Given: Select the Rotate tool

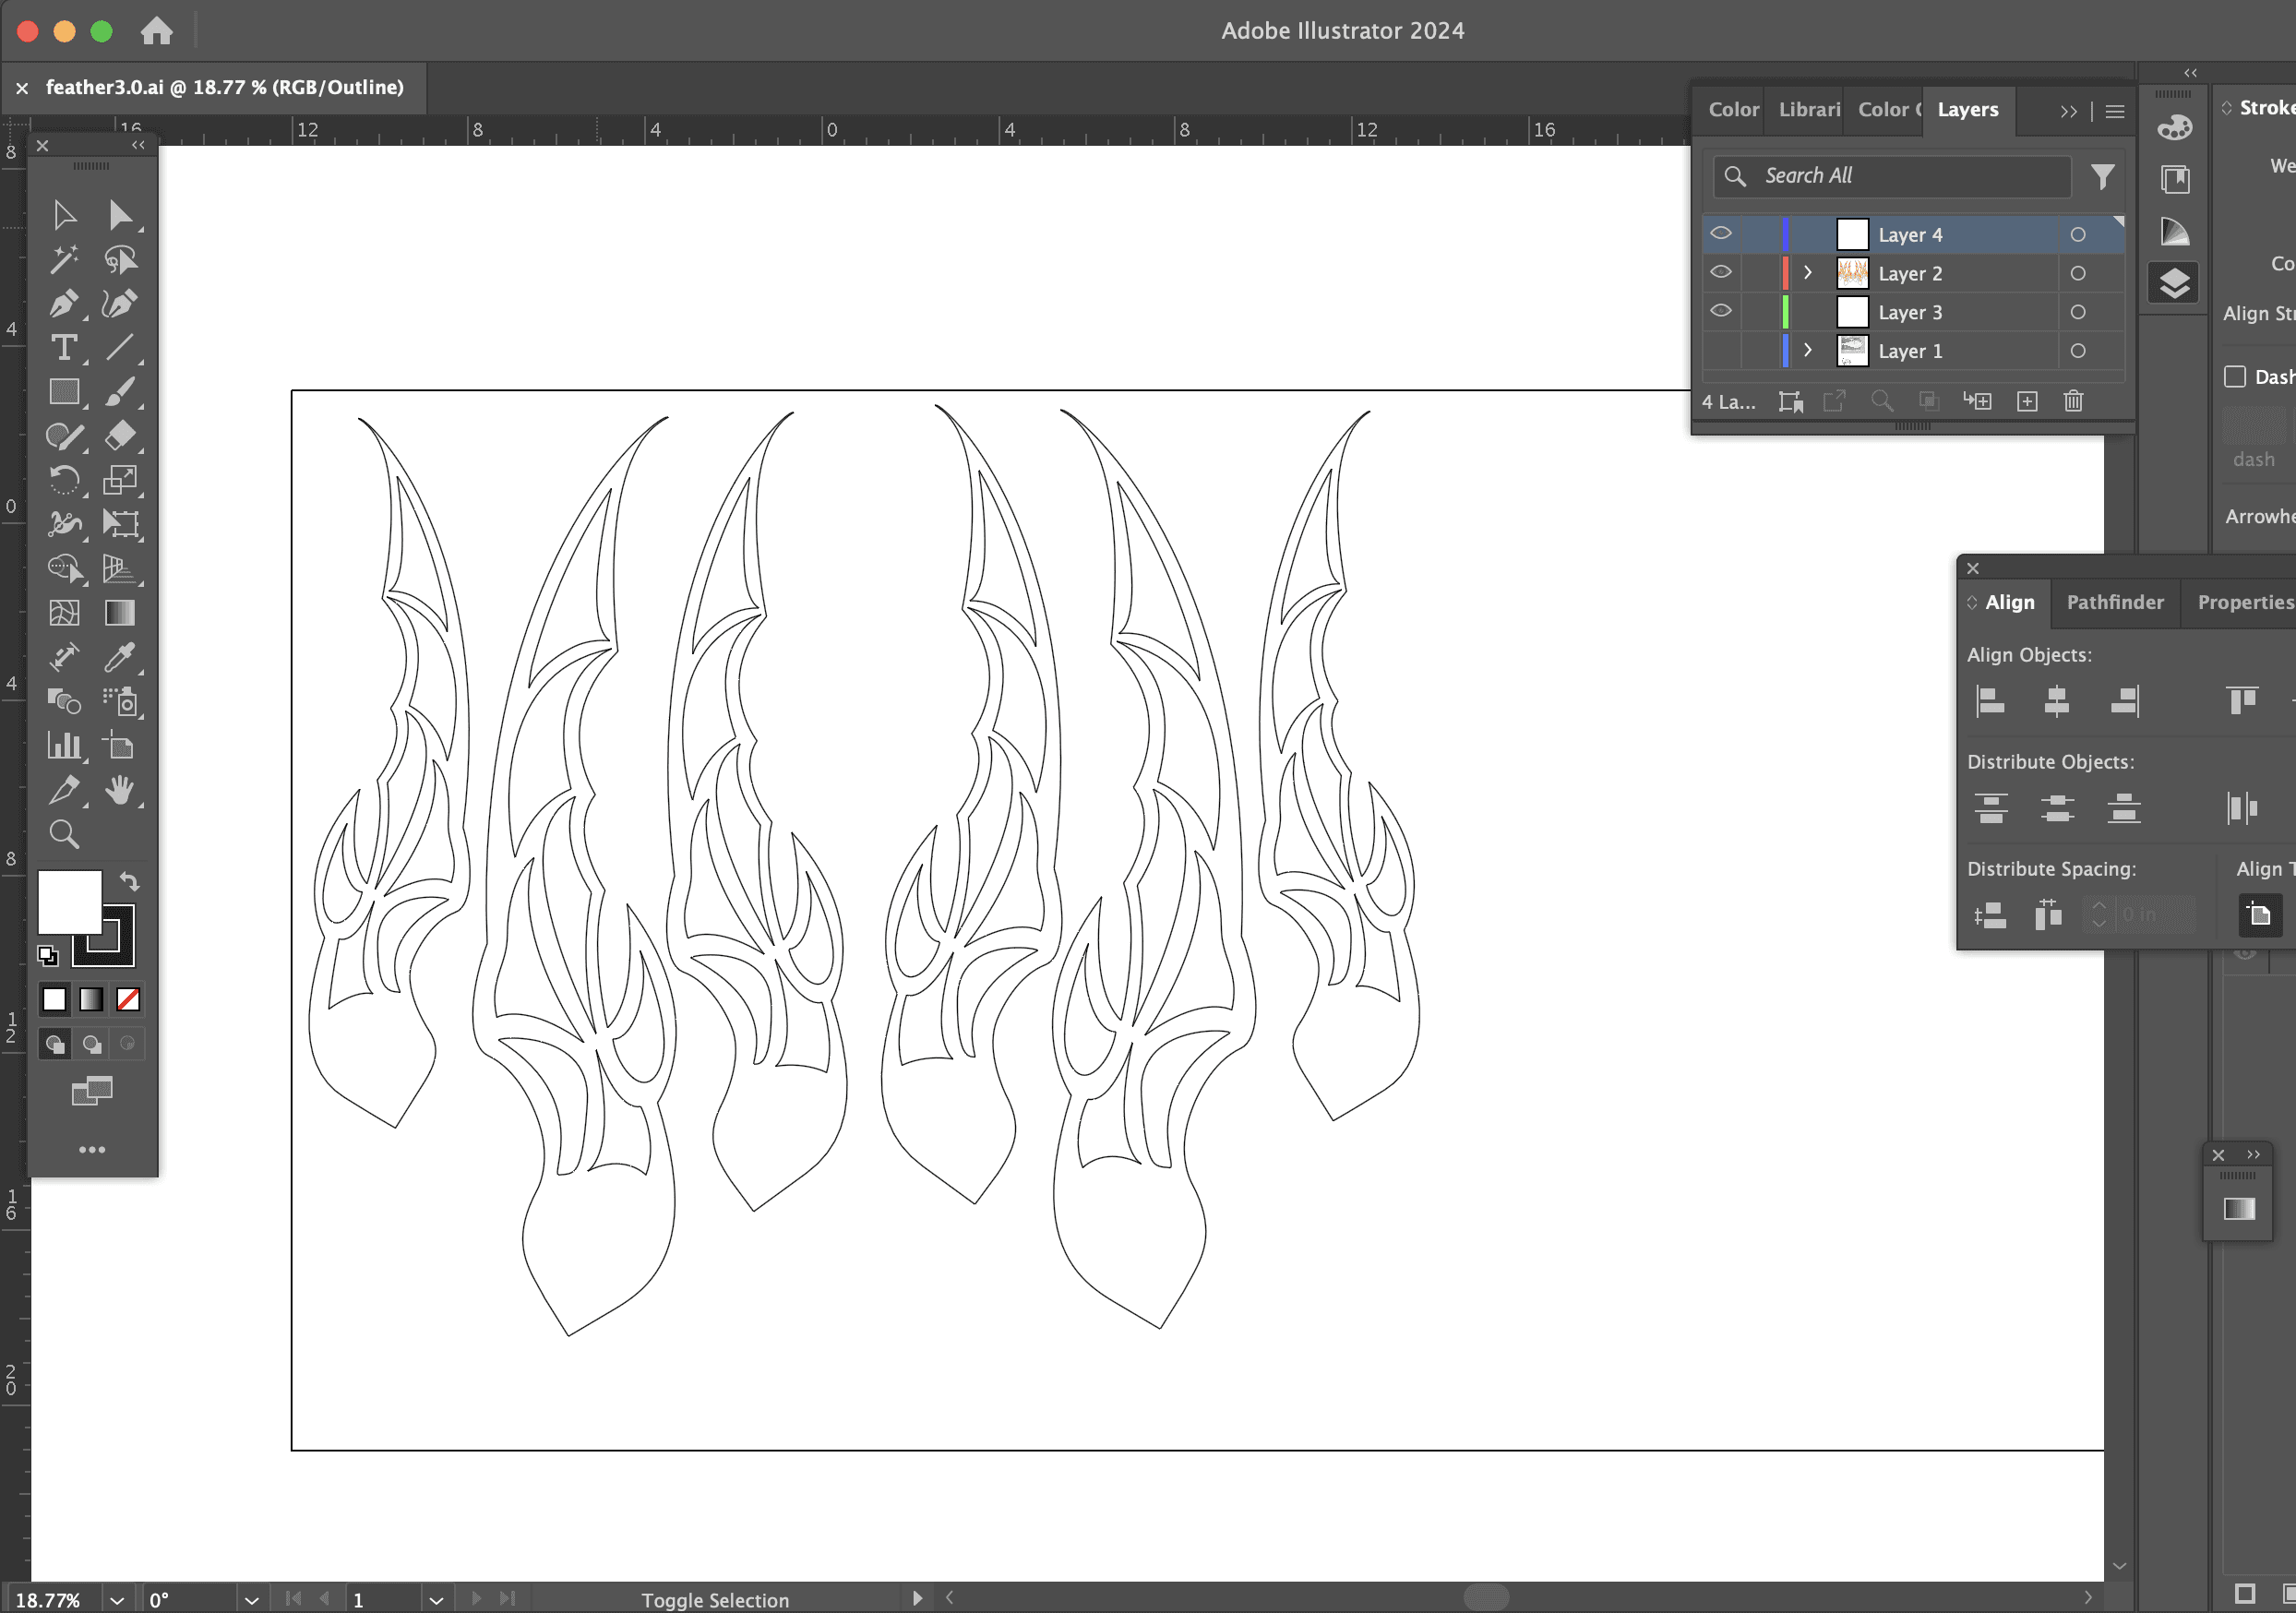Looking at the screenshot, I should 64,481.
